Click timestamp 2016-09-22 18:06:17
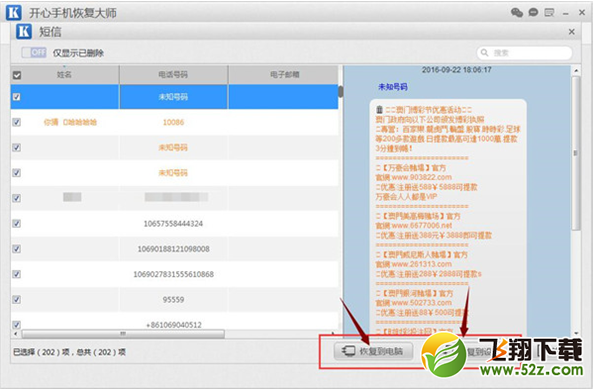 pos(456,70)
